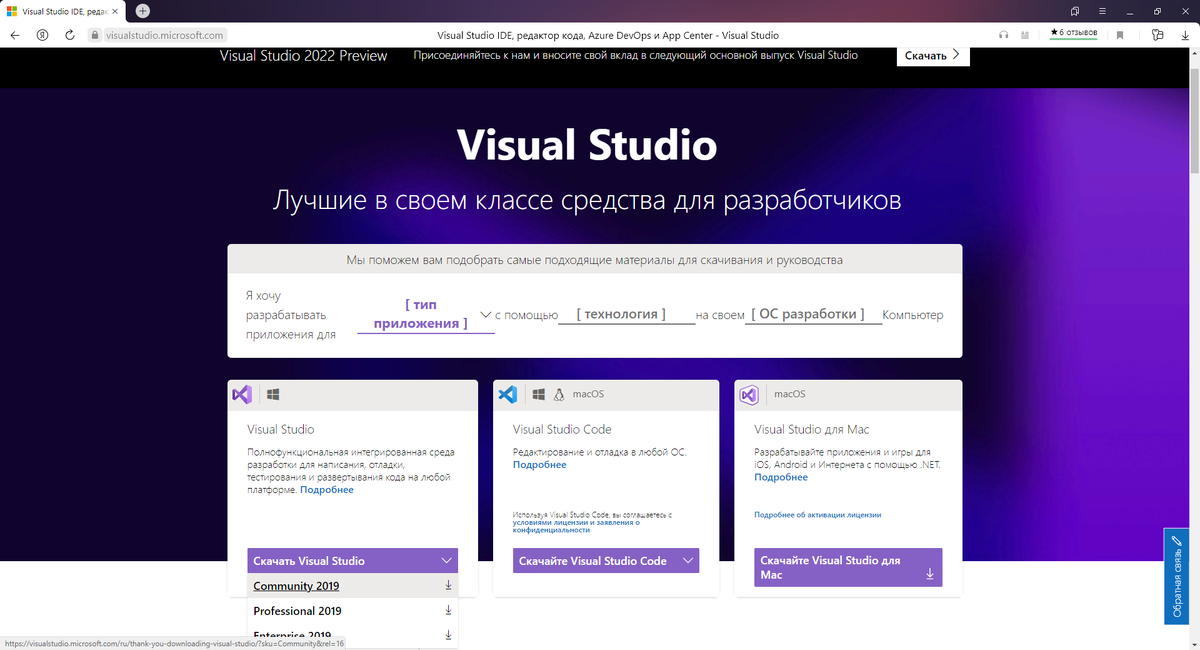Image resolution: width=1200 pixels, height=650 pixels.
Task: Click the bookmark icon in the address bar area
Action: click(1119, 34)
